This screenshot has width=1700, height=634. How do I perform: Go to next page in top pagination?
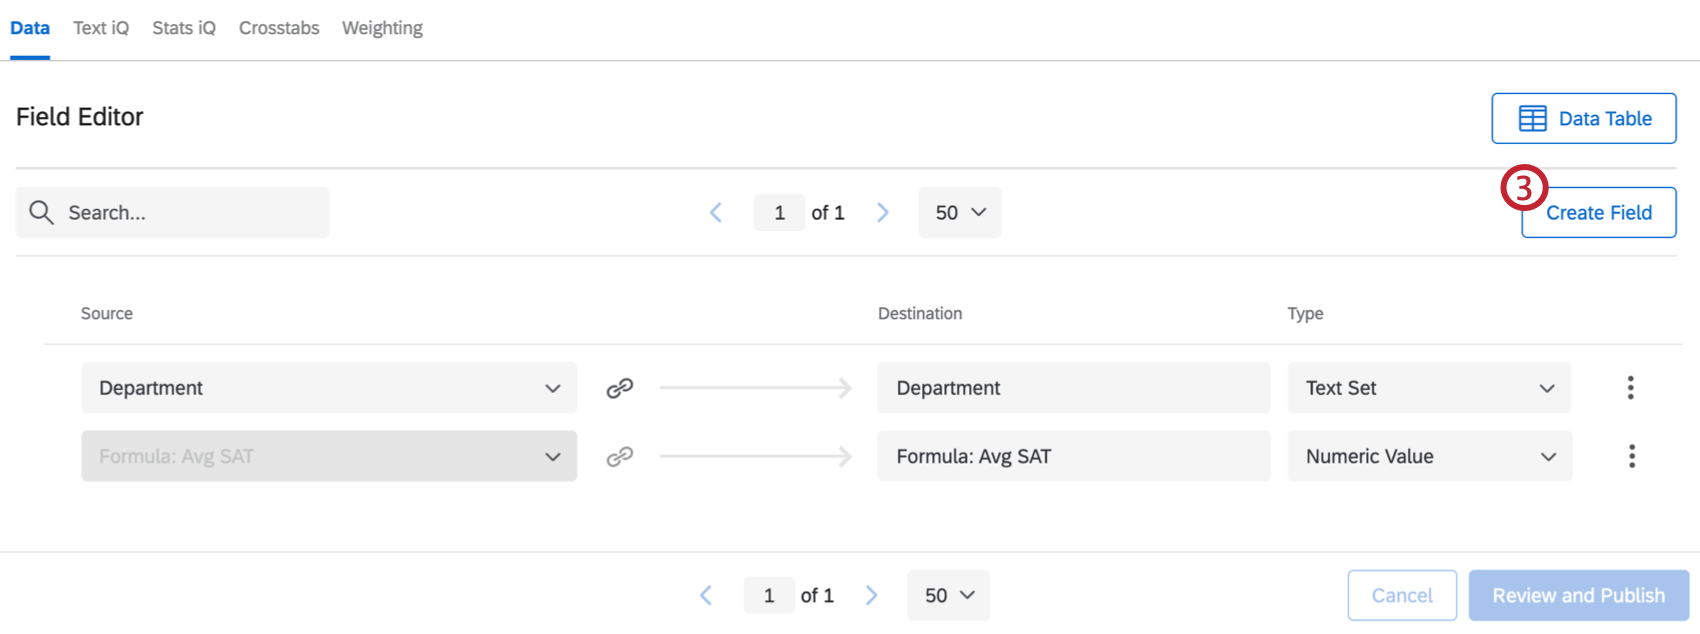click(x=883, y=213)
